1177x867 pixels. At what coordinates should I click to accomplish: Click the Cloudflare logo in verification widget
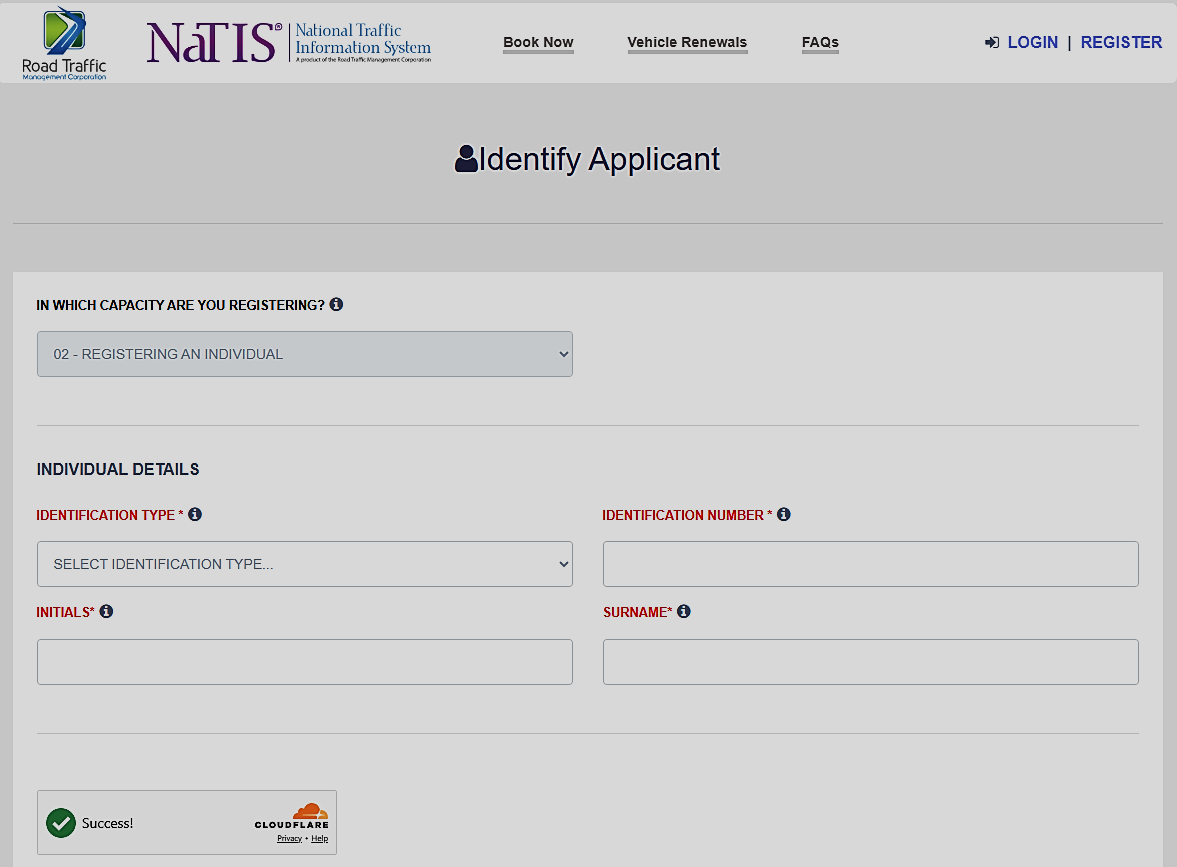292,816
